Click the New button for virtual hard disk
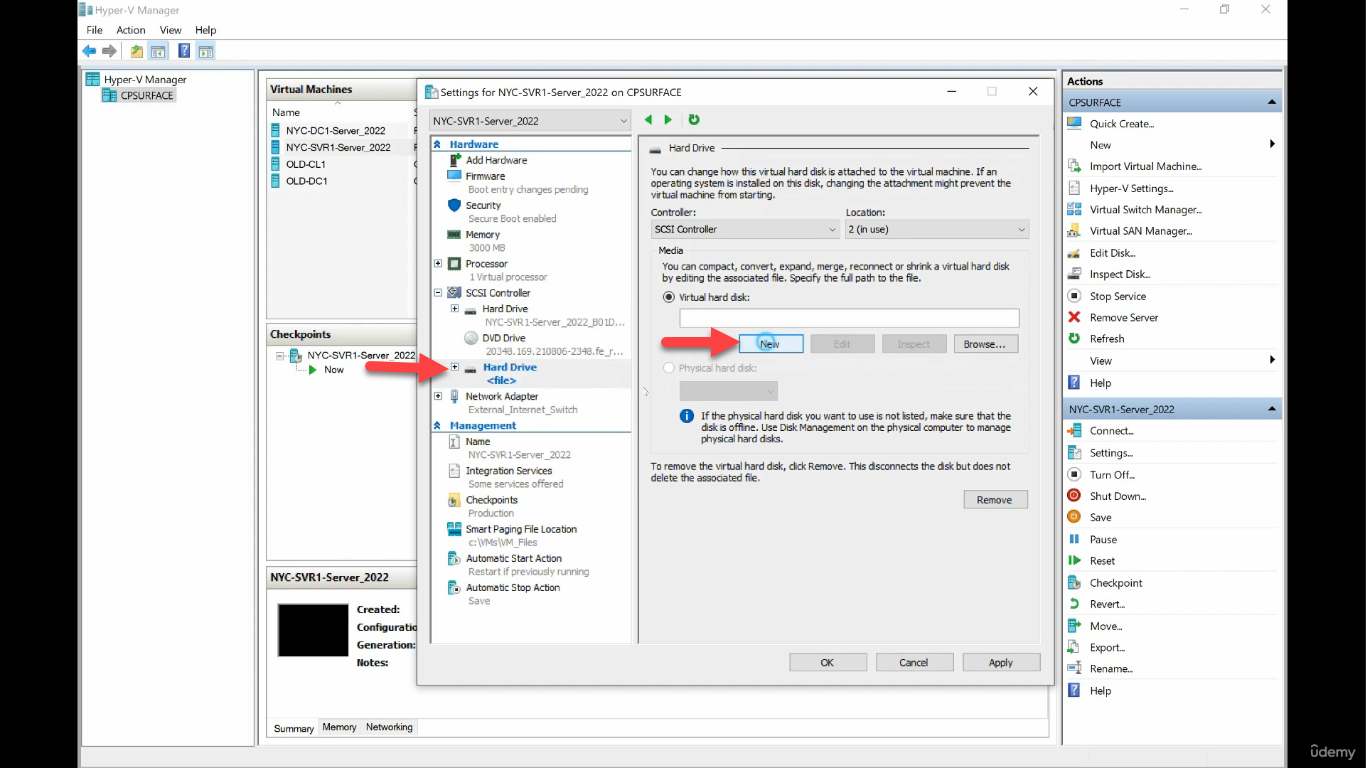The height and width of the screenshot is (768, 1366). pyautogui.click(x=770, y=344)
